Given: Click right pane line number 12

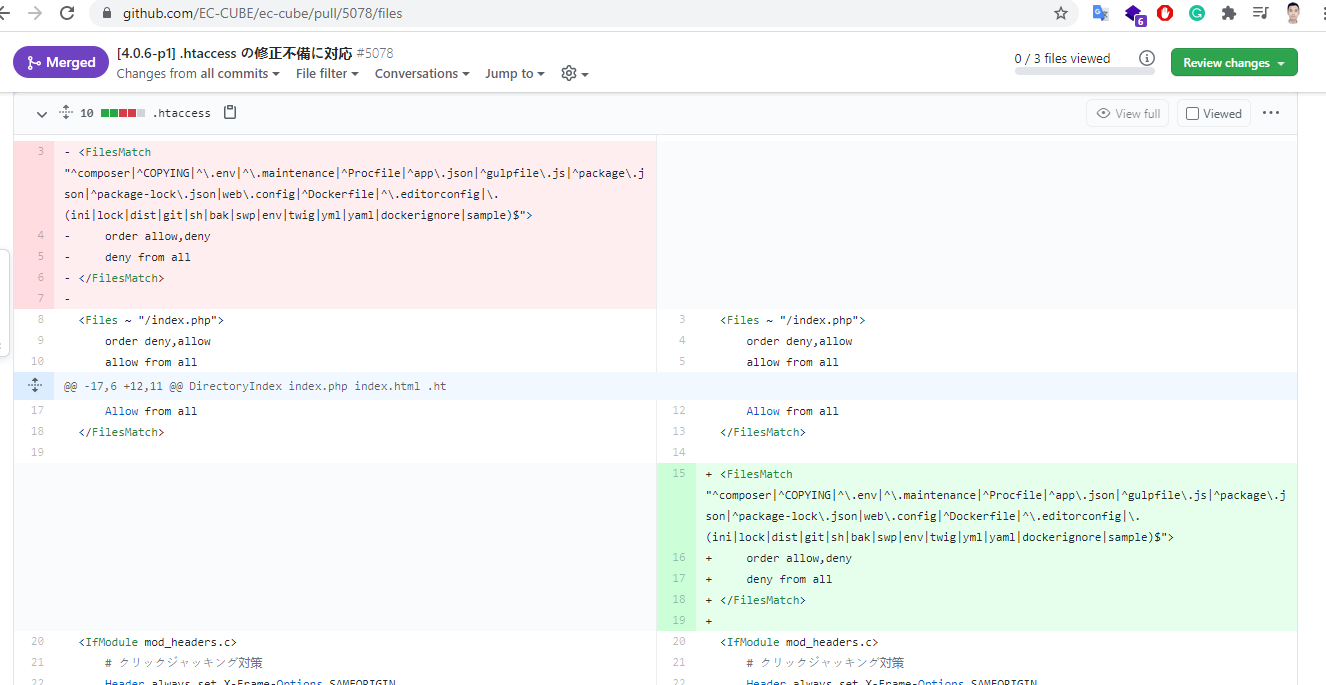Looking at the screenshot, I should pos(676,411).
